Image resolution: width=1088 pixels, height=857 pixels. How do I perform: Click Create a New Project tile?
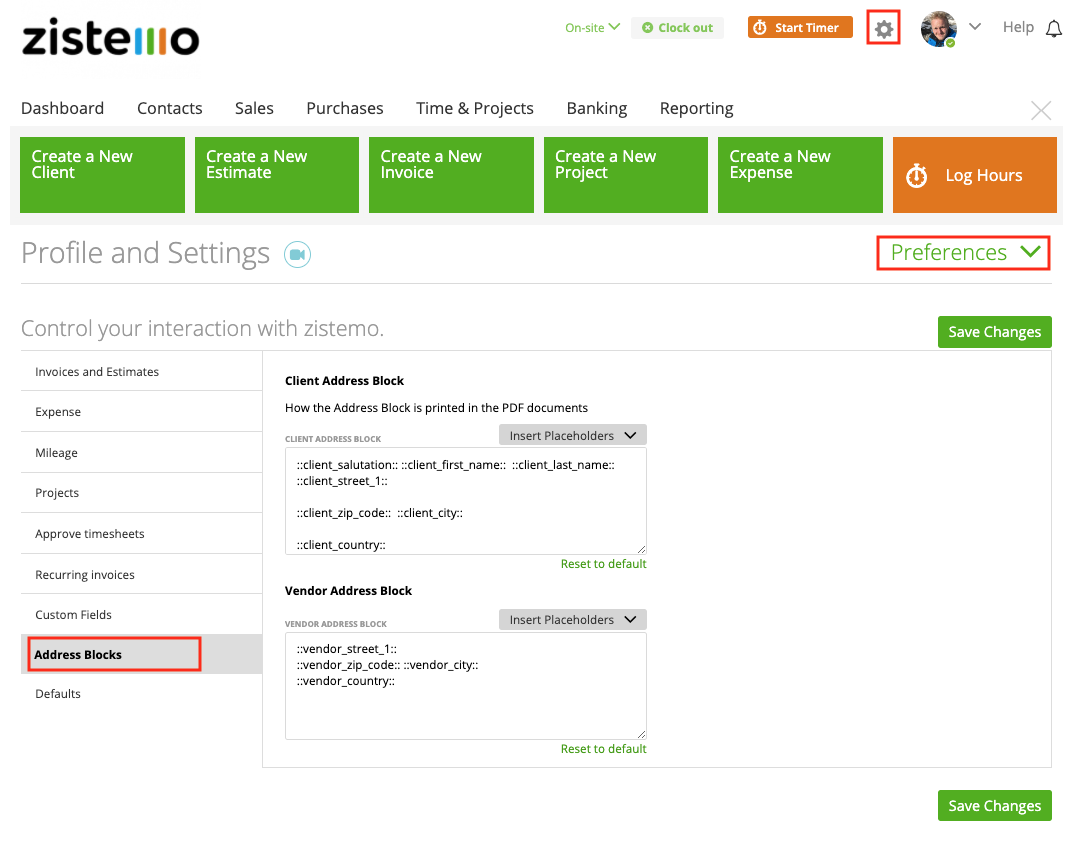626,175
